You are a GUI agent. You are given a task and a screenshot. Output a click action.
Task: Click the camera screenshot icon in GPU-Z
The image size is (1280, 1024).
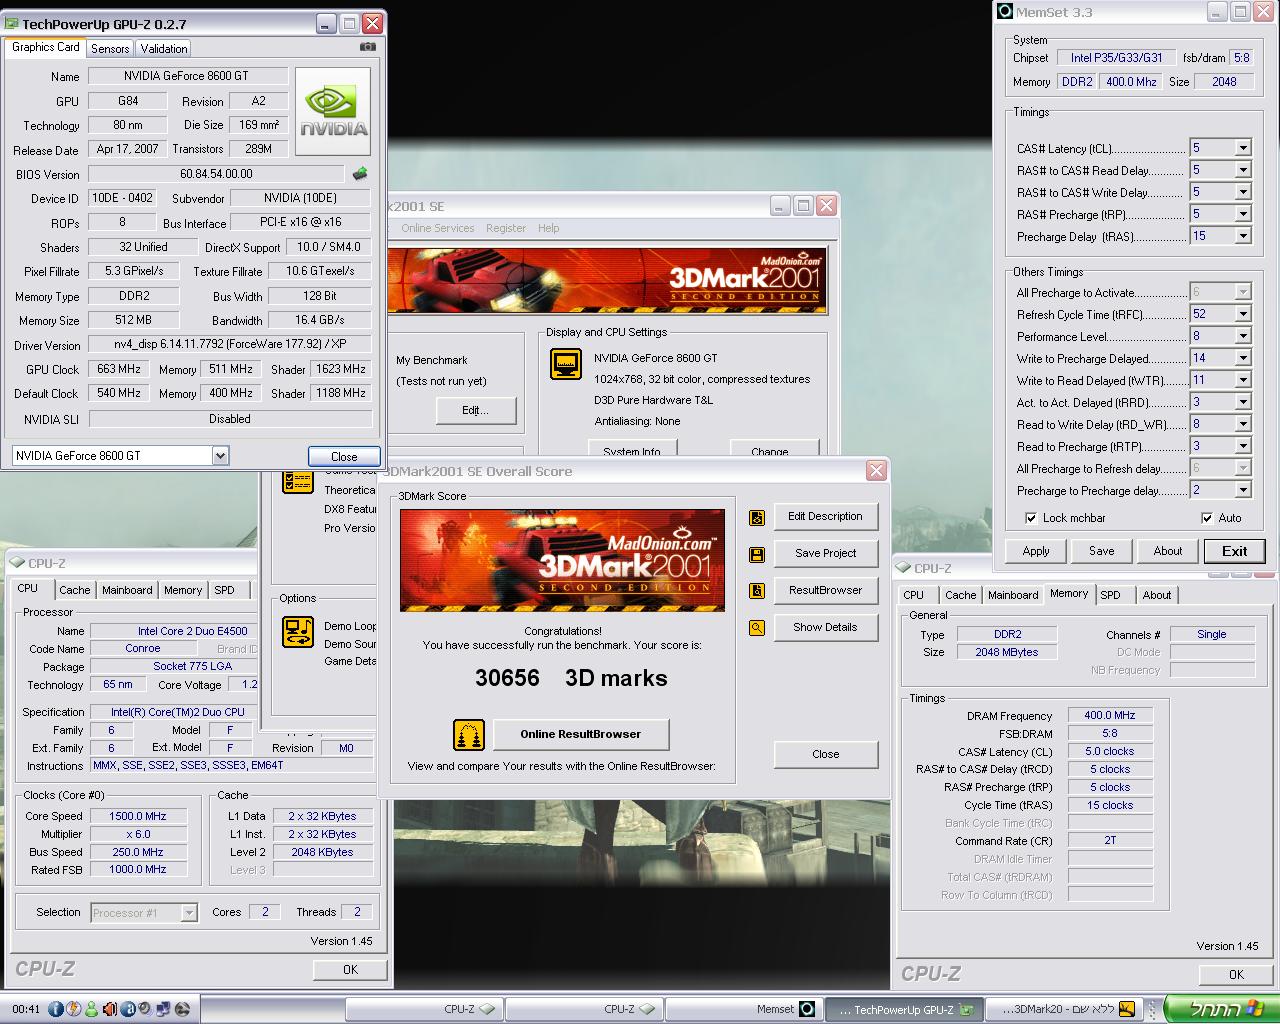[367, 47]
